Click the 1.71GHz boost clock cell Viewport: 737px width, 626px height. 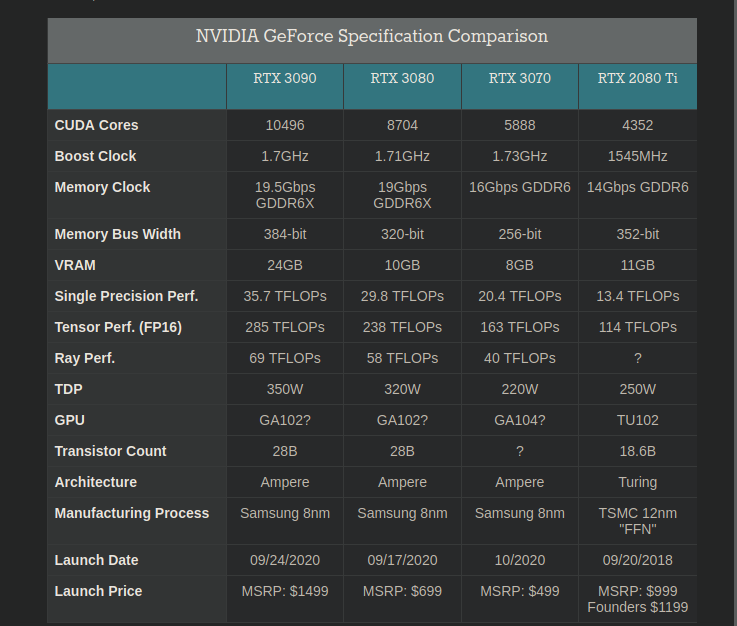(402, 156)
